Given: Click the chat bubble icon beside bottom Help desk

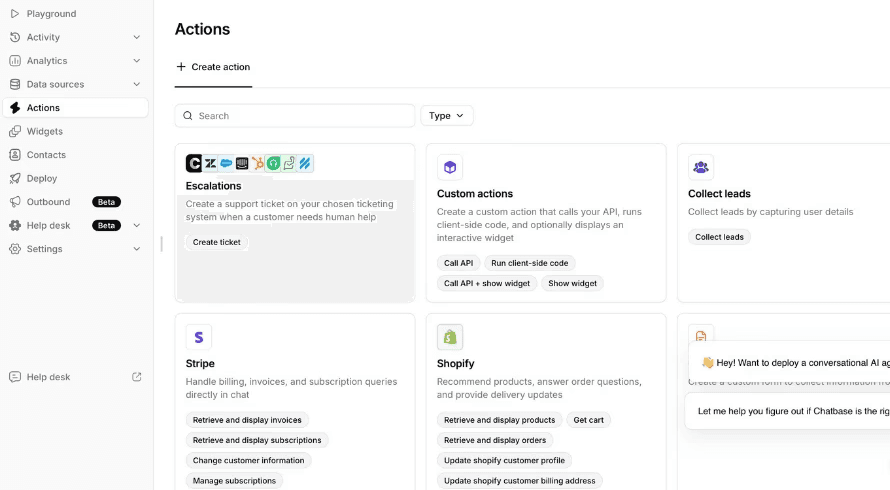Looking at the screenshot, I should tap(15, 376).
